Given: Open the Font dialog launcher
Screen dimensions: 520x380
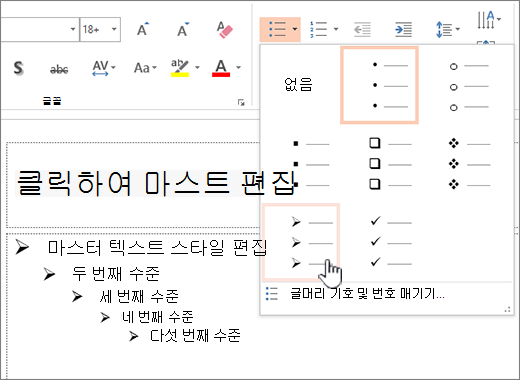Looking at the screenshot, I should [x=241, y=102].
